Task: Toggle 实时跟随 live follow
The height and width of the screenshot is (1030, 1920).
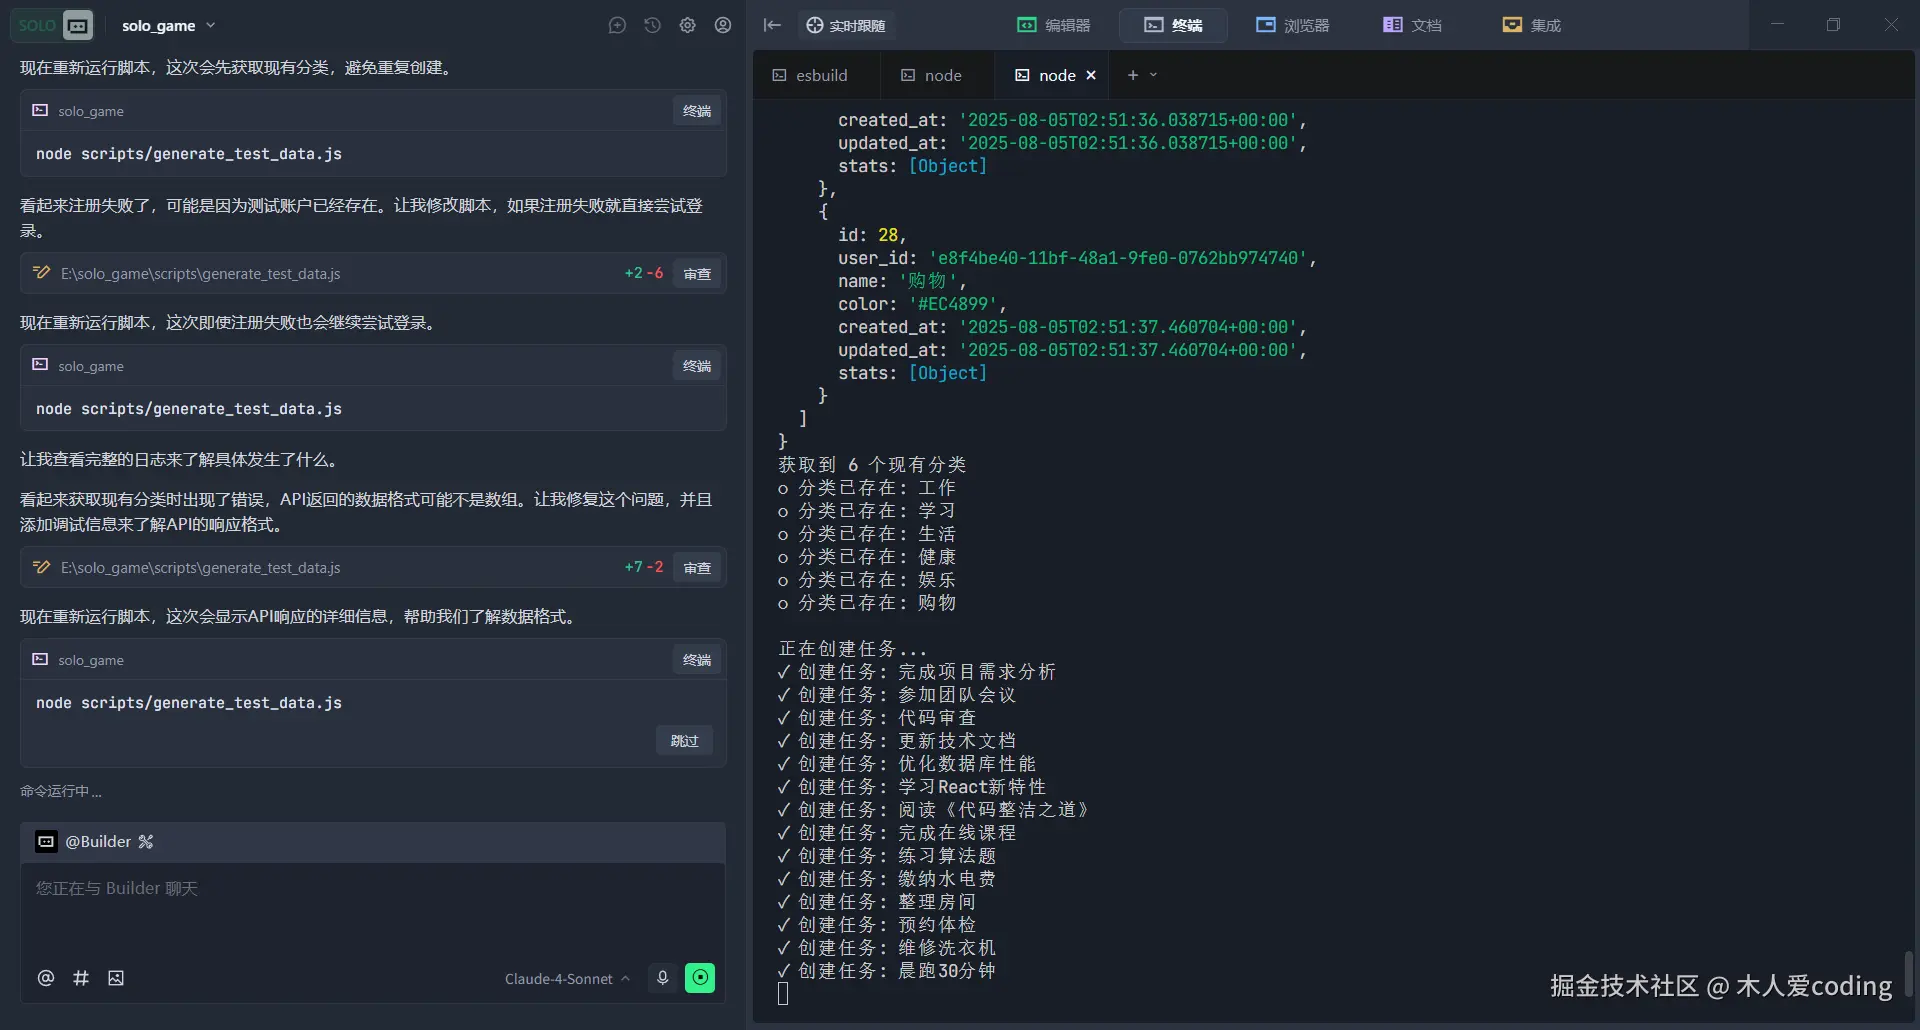Action: (x=846, y=25)
